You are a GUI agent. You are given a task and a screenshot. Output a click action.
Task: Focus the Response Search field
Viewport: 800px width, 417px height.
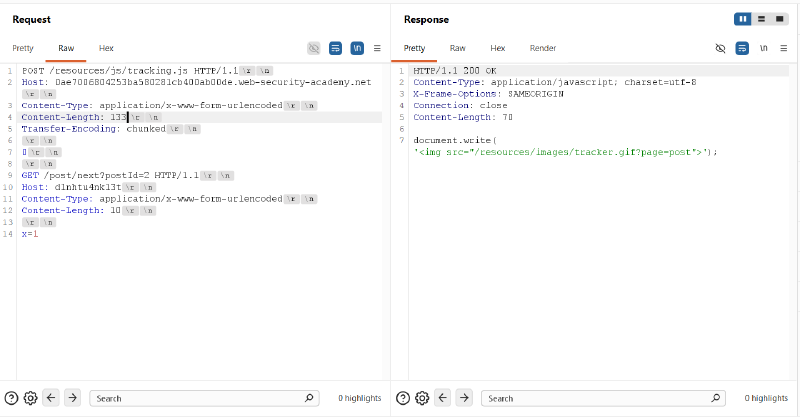pos(604,398)
